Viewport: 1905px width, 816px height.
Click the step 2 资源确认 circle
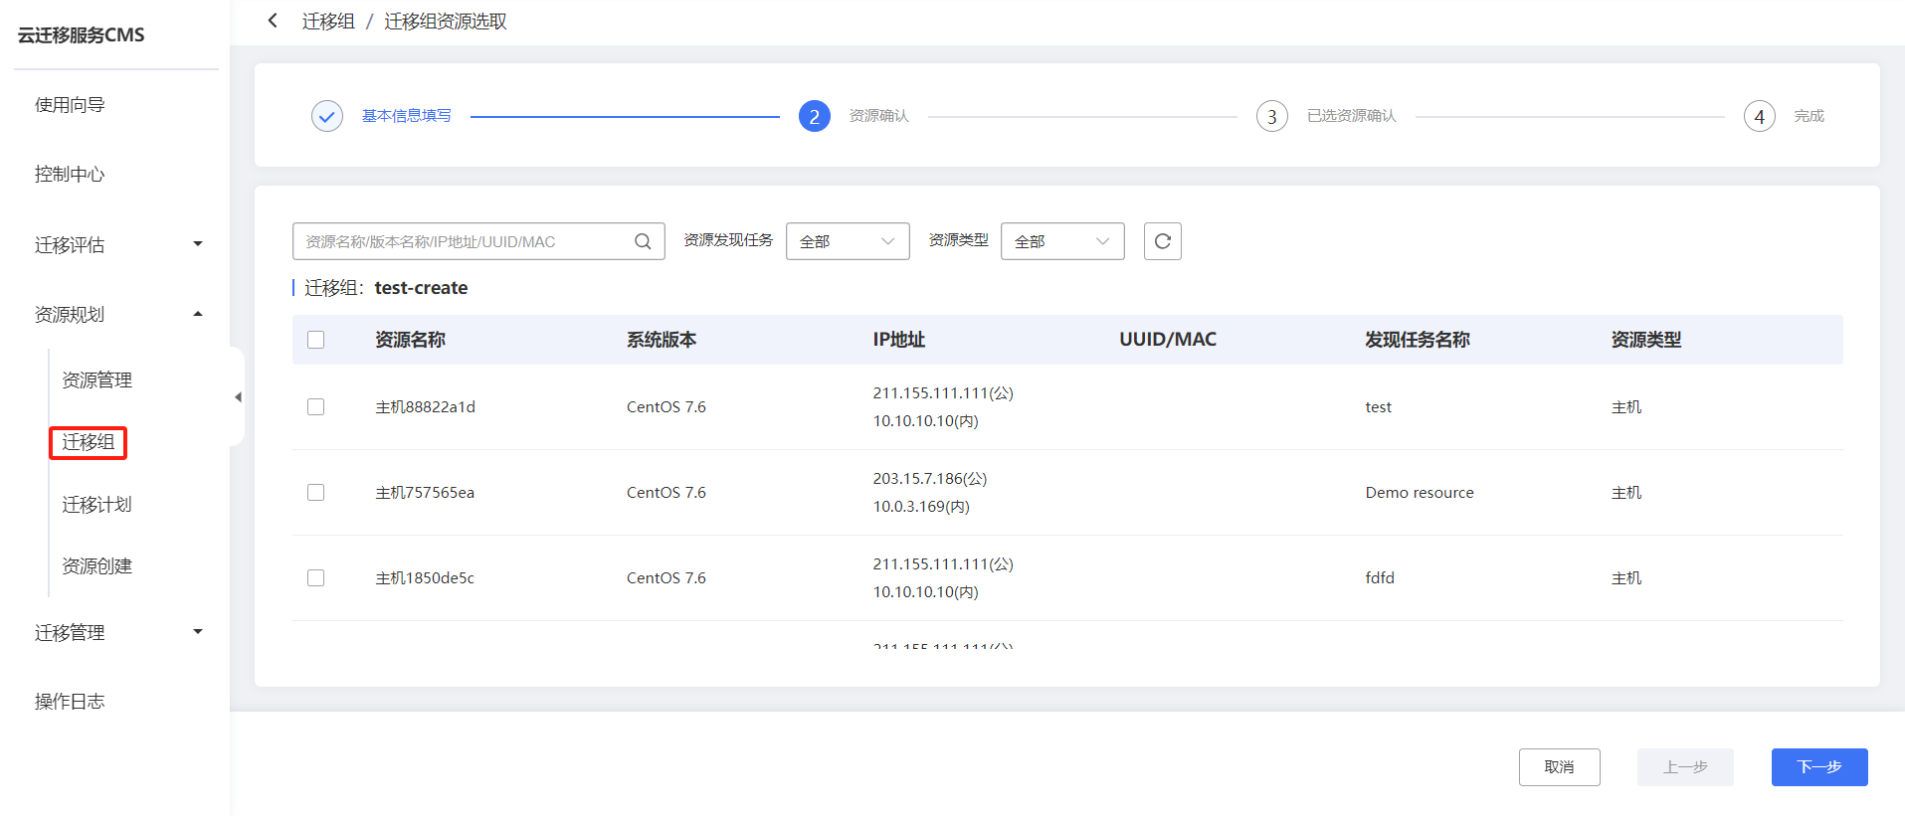click(814, 116)
